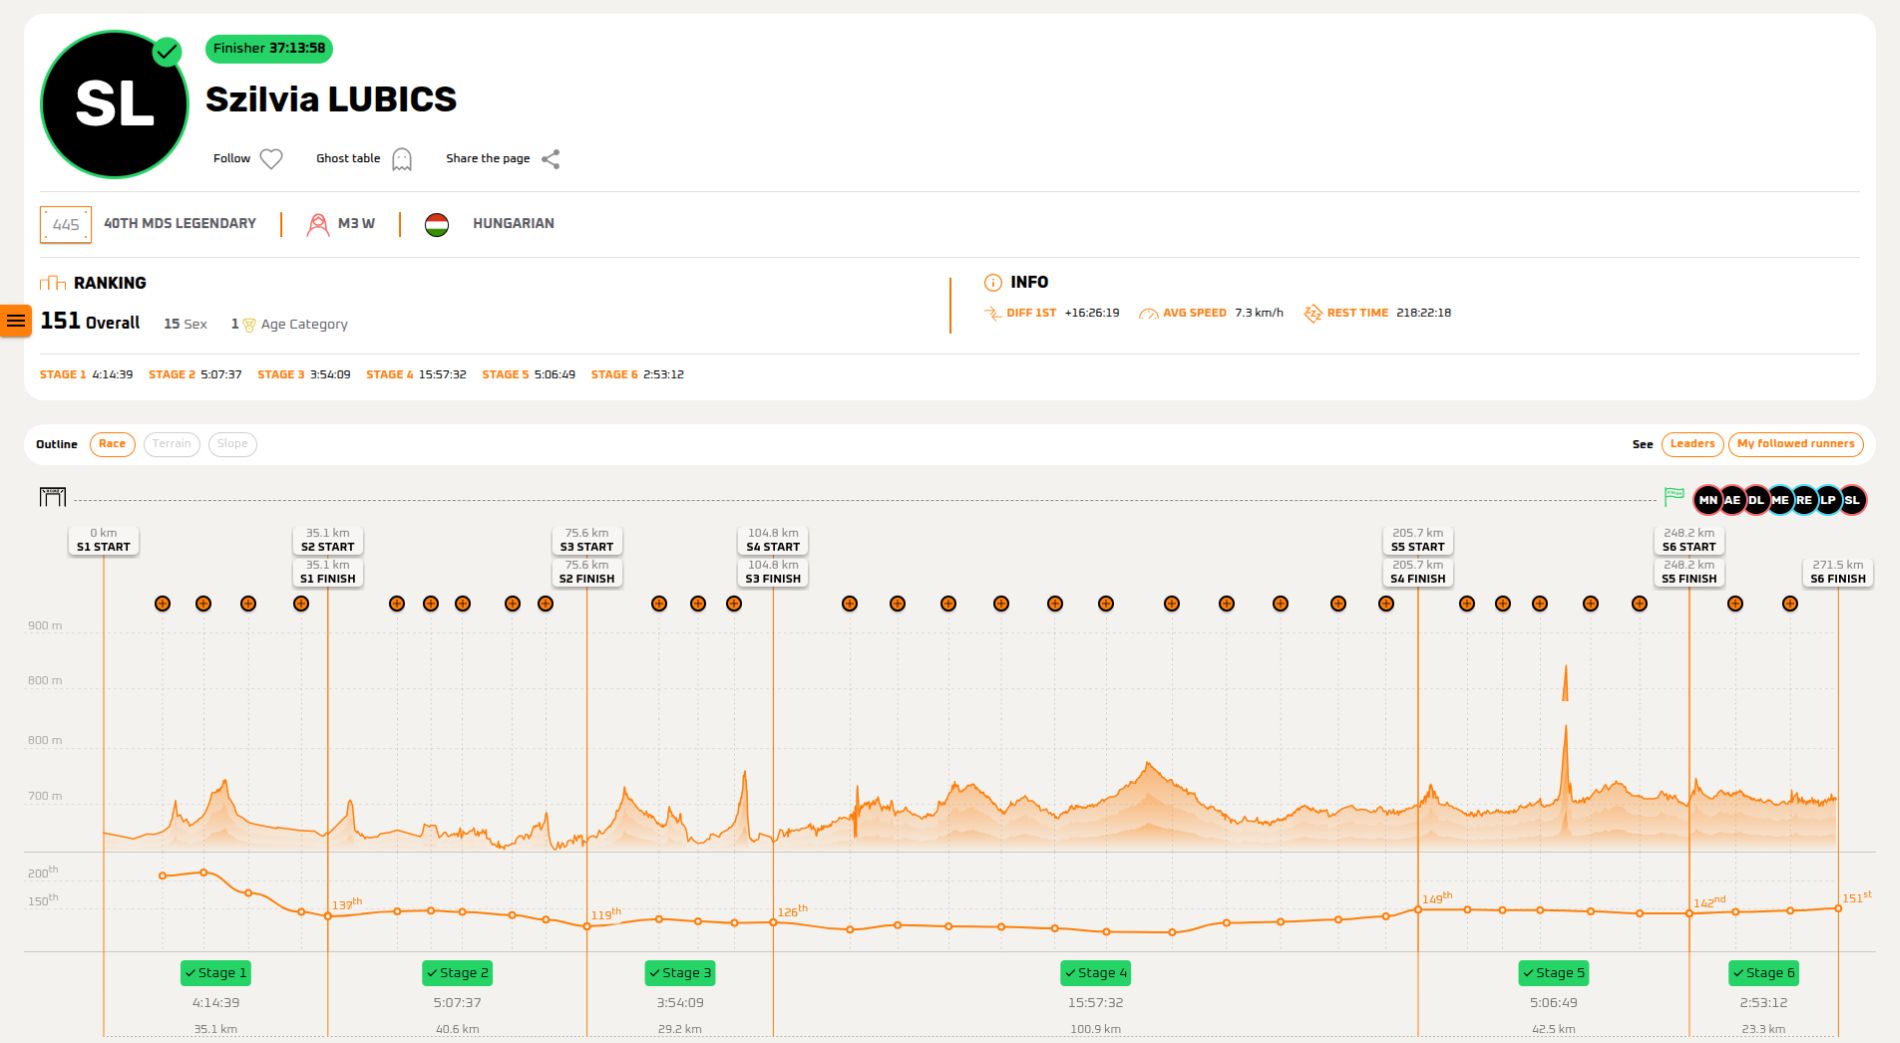Click the INFO circle icon
Viewport: 1900px width, 1043px height.
(x=992, y=282)
